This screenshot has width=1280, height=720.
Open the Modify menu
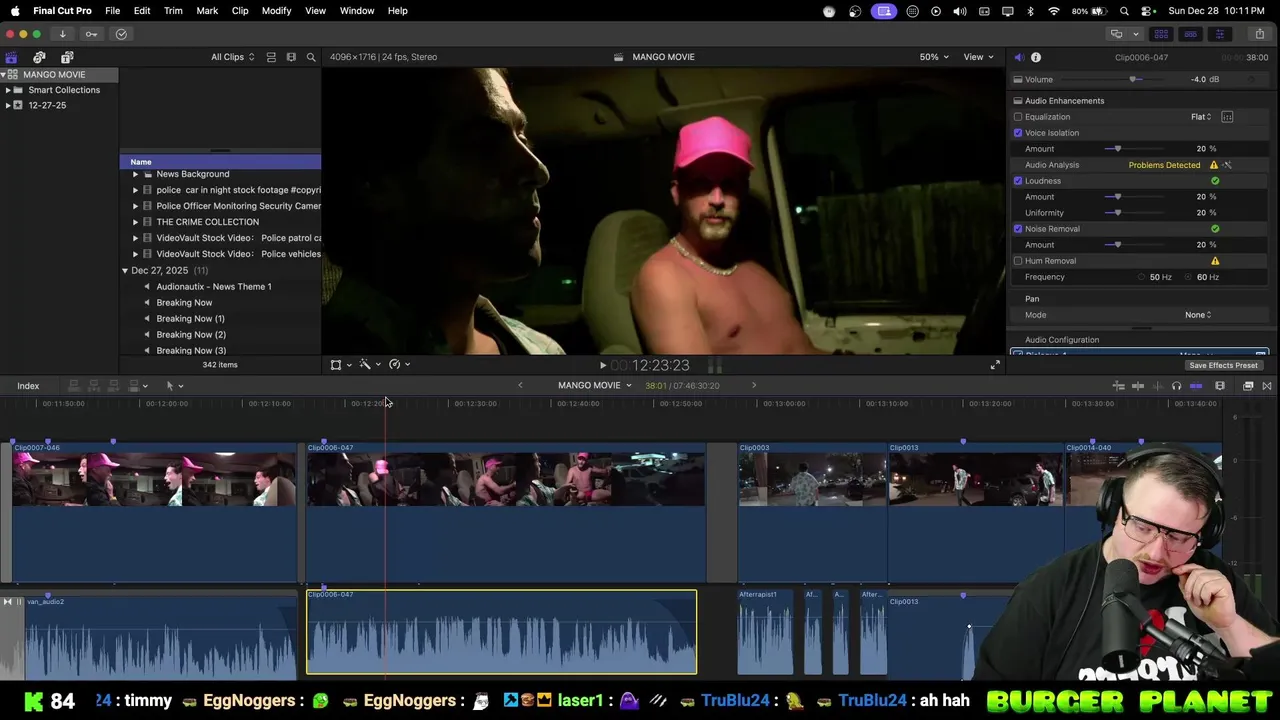pos(276,11)
